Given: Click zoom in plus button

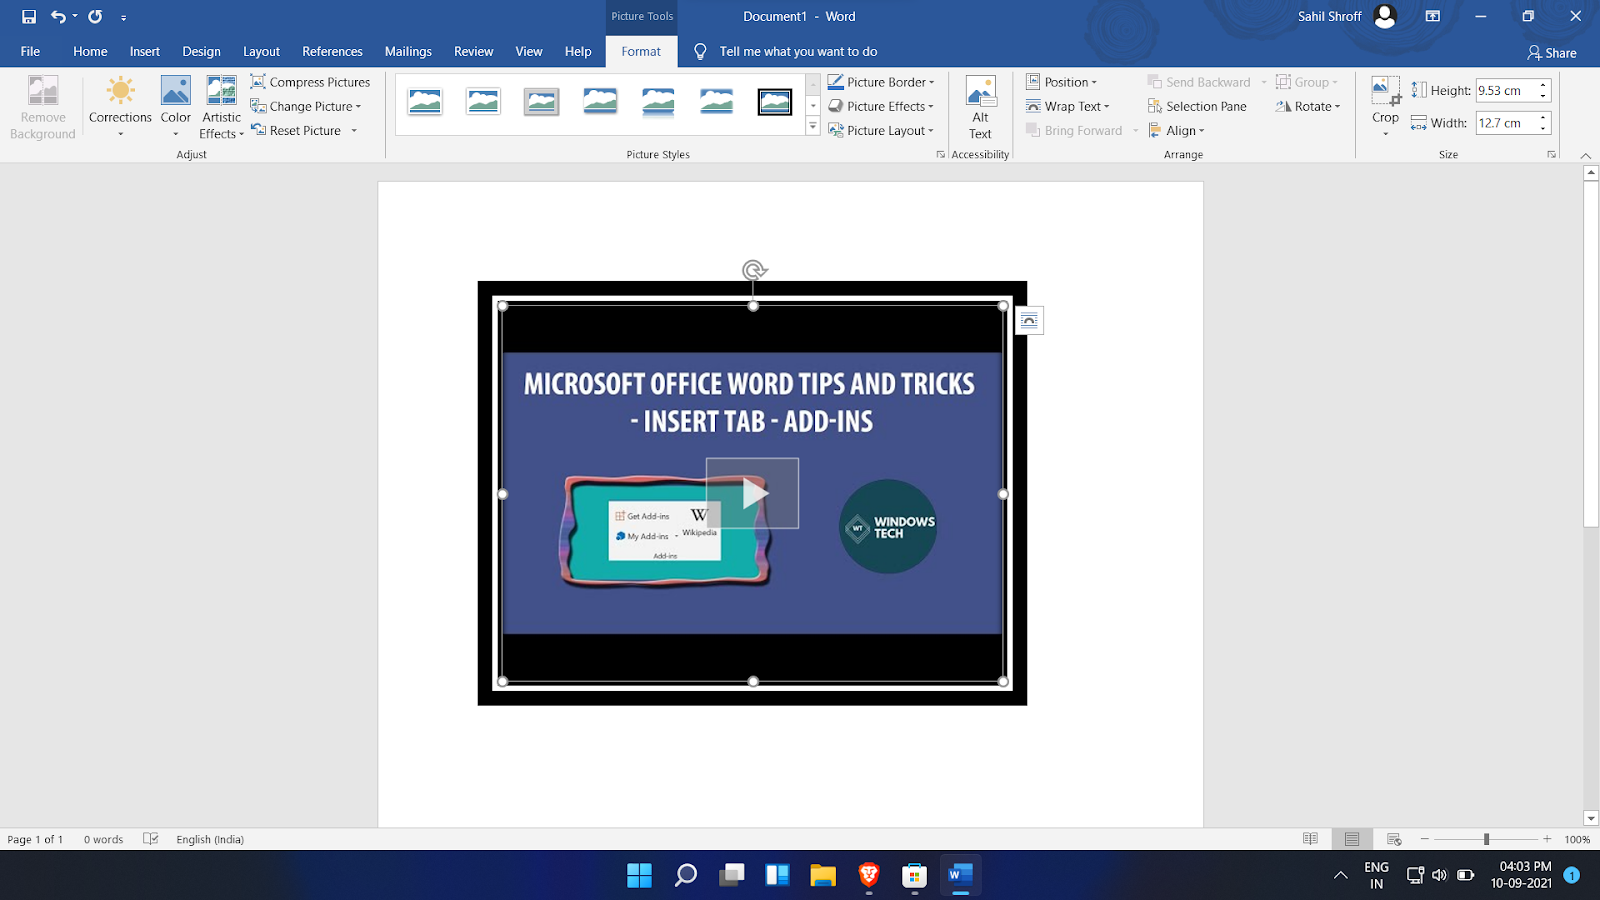Looking at the screenshot, I should coord(1547,839).
